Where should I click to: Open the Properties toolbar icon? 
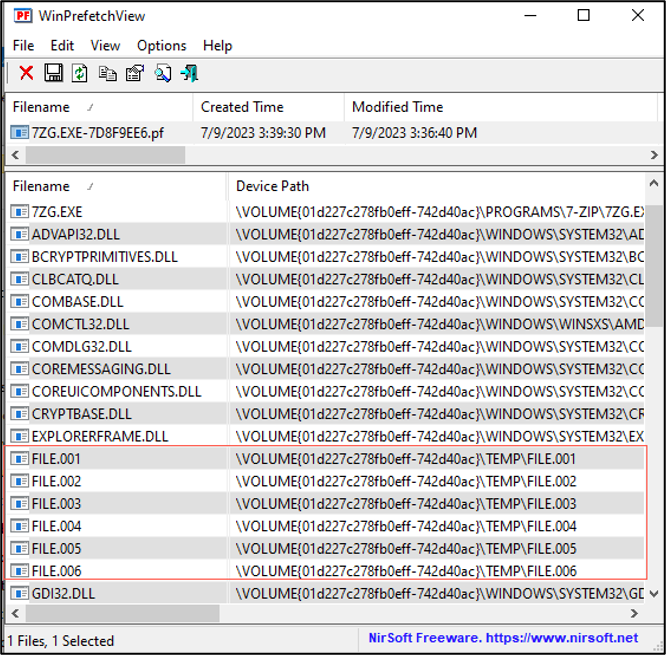pyautogui.click(x=135, y=73)
